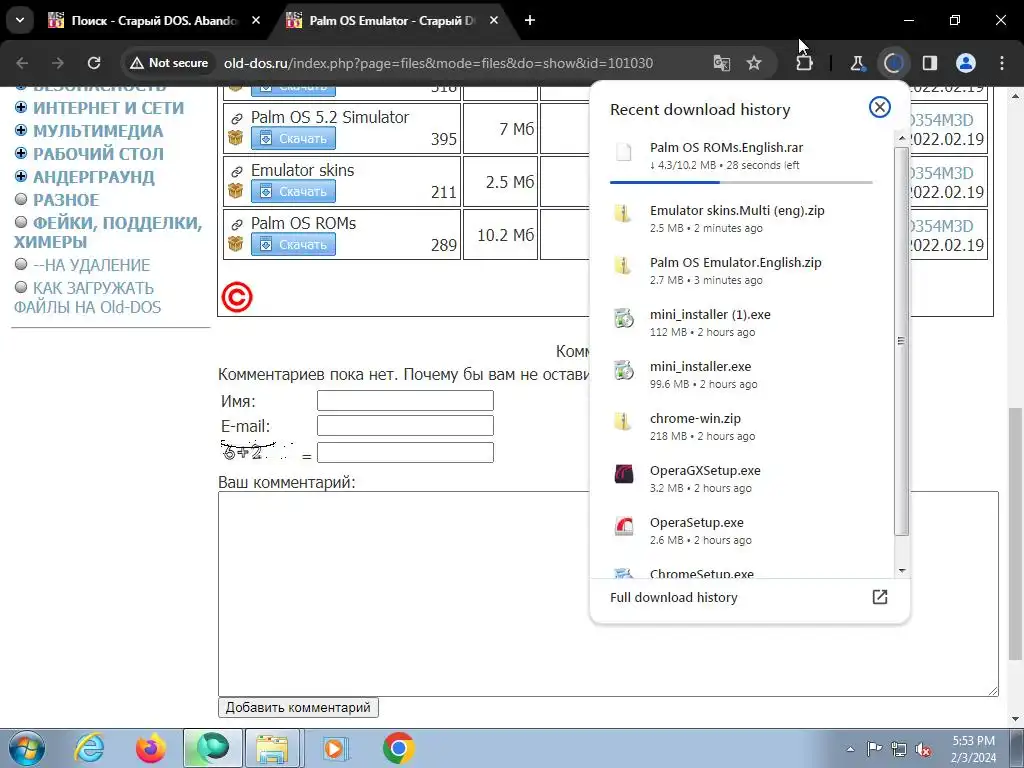1024x768 pixels.
Task: Click the red copyright icon
Action: (236, 297)
